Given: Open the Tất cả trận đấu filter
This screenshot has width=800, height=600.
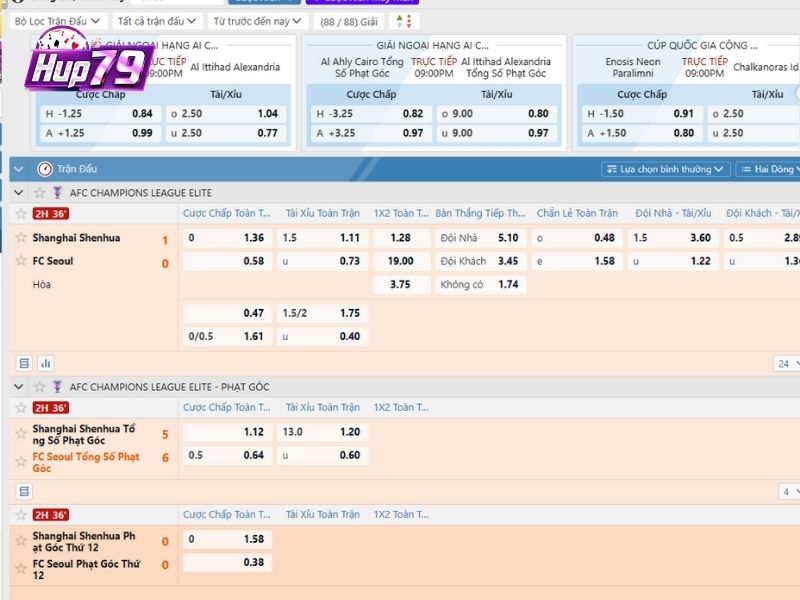Looking at the screenshot, I should tap(157, 20).
